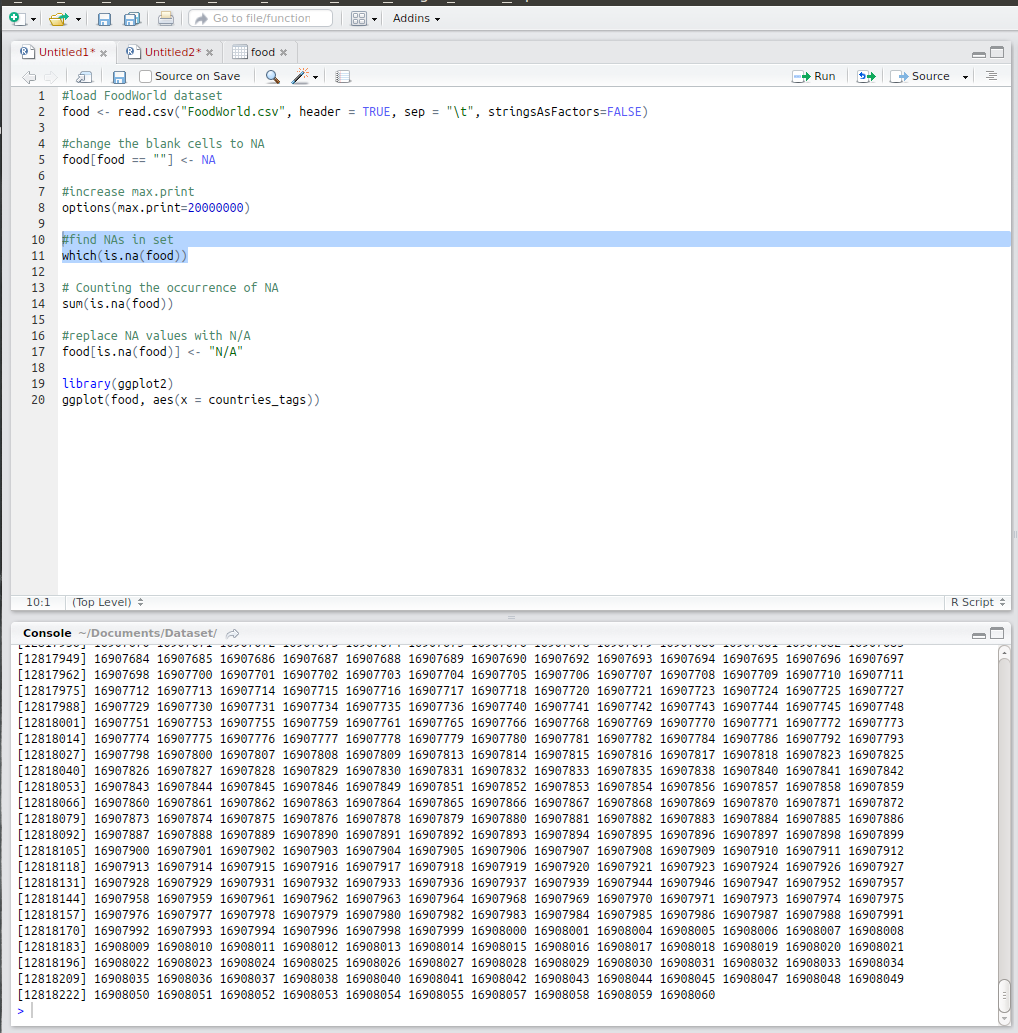Screen dimensions: 1018x1033
Task: Open workspace panes layout dropdown
Action: (364, 18)
